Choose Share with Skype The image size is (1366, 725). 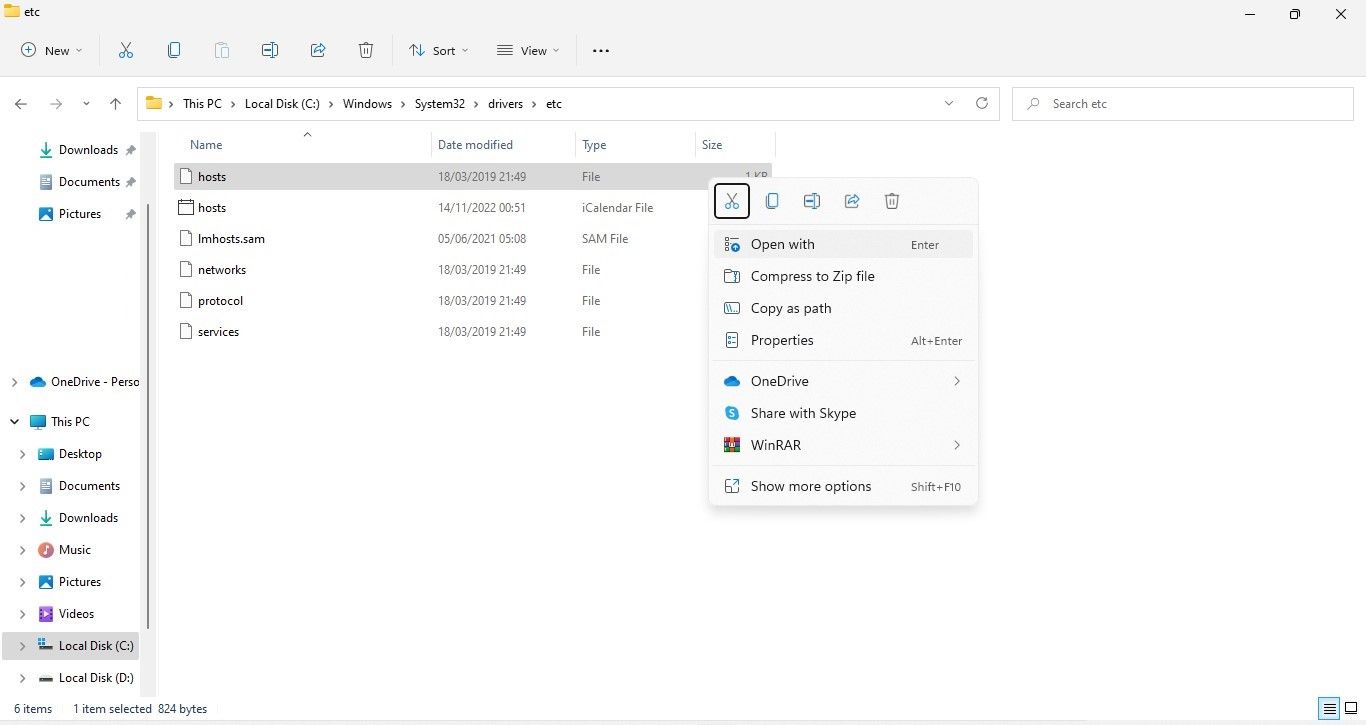pos(843,413)
